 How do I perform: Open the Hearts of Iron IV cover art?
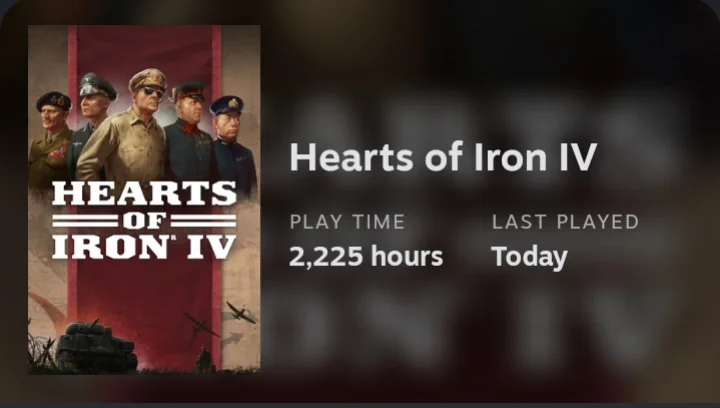point(144,199)
